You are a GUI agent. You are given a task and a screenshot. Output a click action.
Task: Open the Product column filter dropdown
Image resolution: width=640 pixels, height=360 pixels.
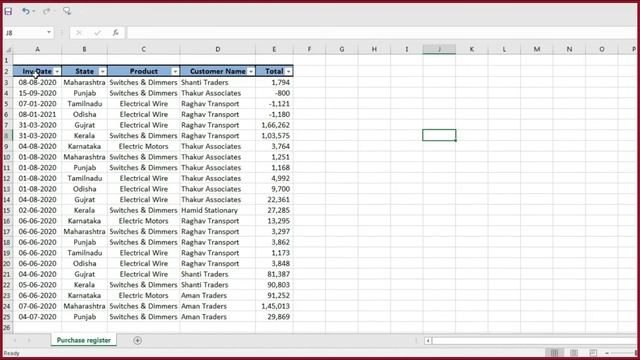pyautogui.click(x=175, y=71)
